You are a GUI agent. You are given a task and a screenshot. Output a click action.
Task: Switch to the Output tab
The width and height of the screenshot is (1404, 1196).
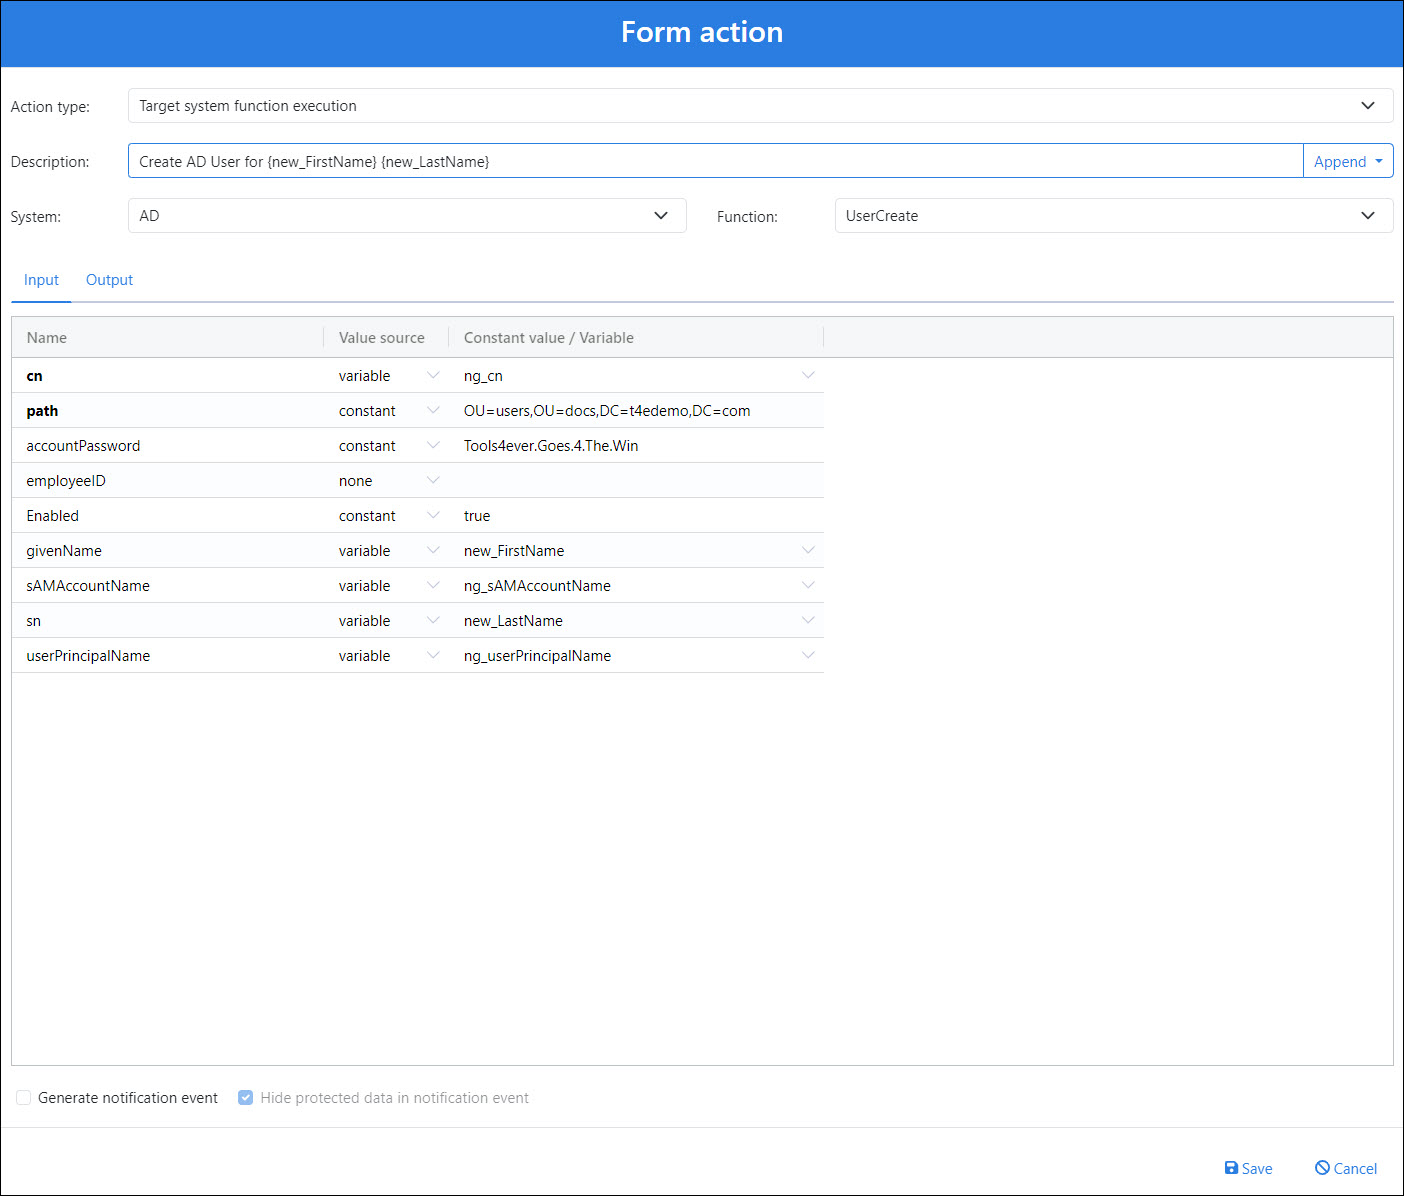pos(109,280)
